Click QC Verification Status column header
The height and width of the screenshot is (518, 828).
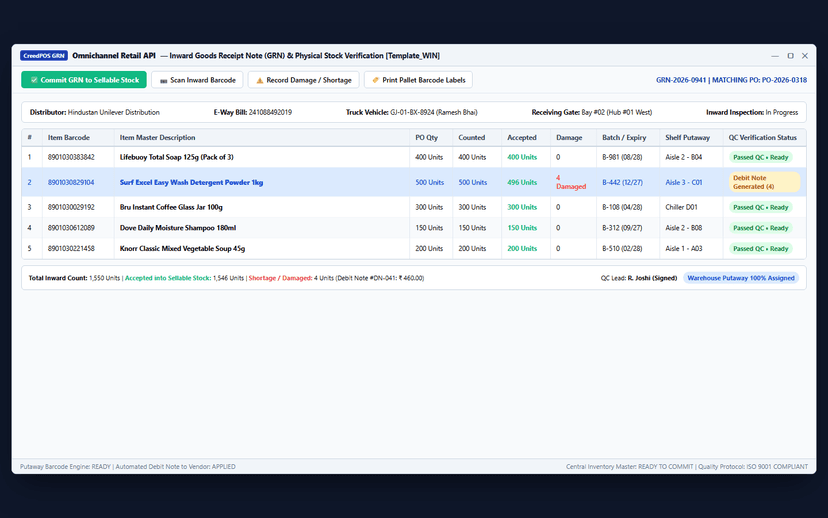[763, 137]
